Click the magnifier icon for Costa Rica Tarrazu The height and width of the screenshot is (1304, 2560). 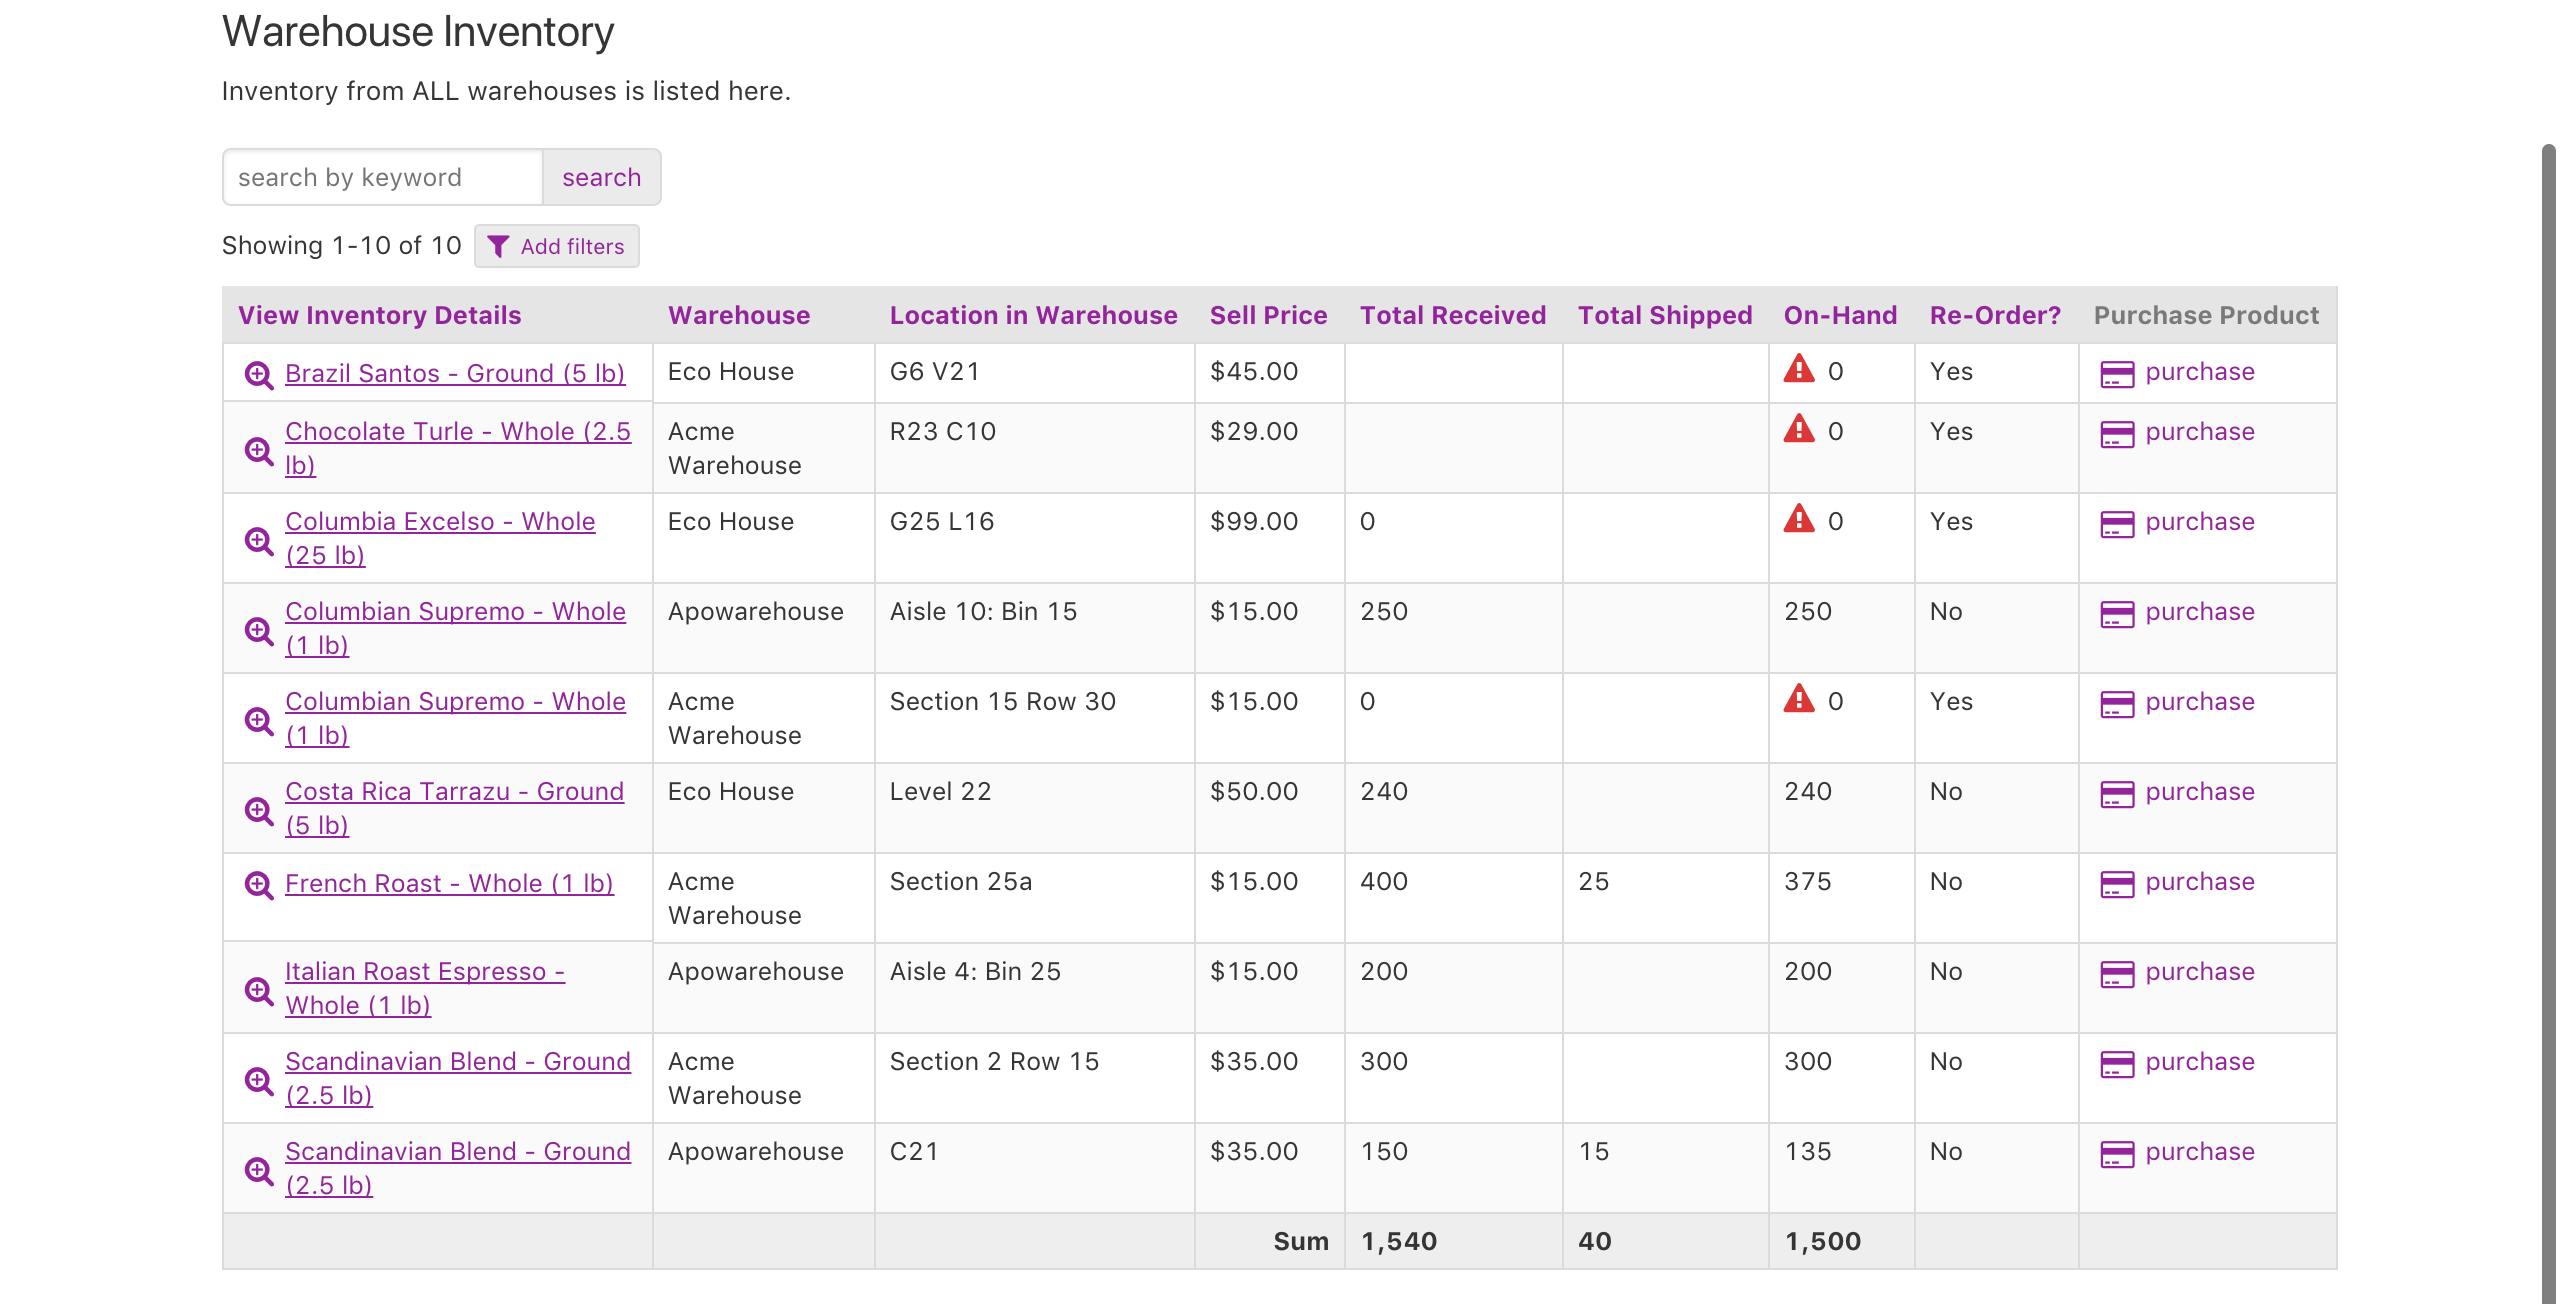(x=259, y=809)
